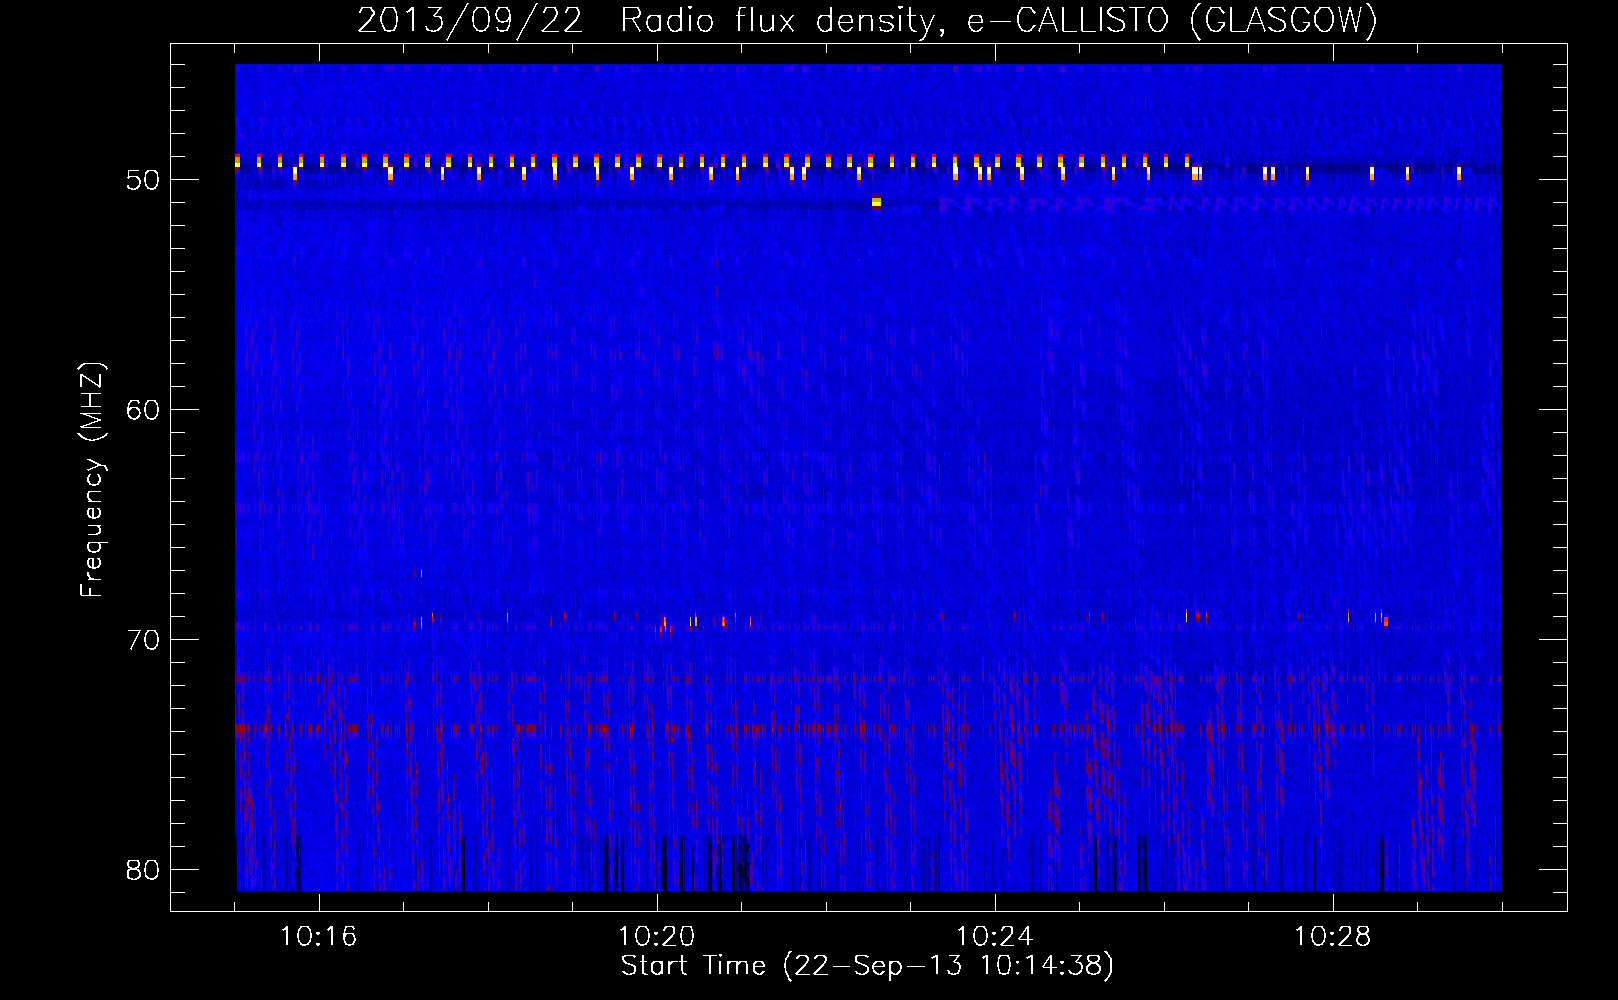
Task: Select the 80 MHz frequency axis label
Action: point(143,870)
